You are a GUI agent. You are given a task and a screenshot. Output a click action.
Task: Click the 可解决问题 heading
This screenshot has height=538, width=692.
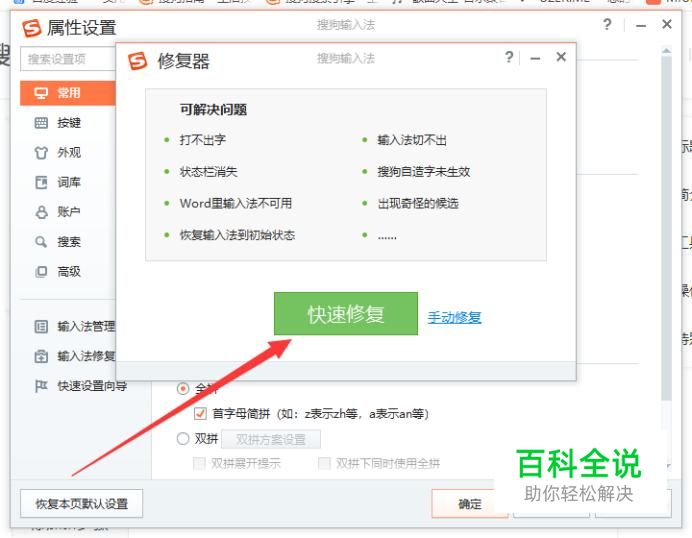point(213,109)
